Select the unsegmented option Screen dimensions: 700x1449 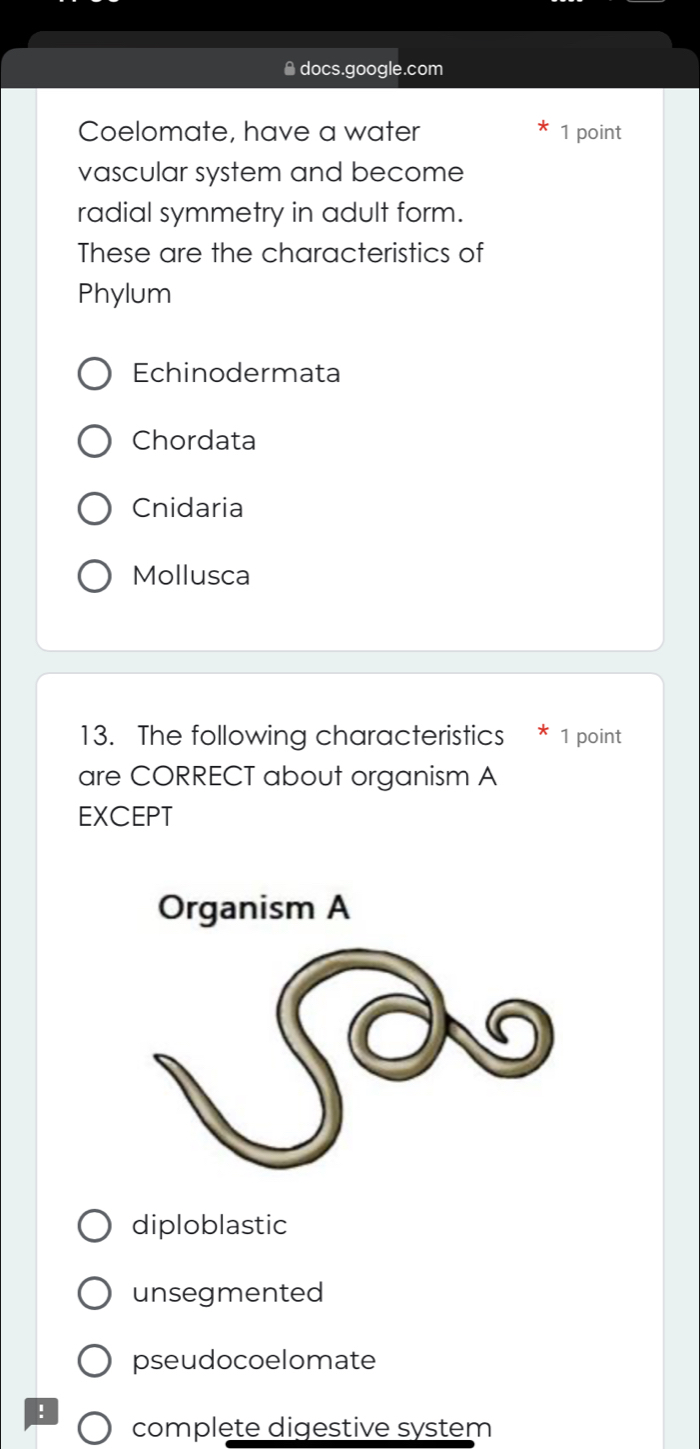click(95, 1294)
